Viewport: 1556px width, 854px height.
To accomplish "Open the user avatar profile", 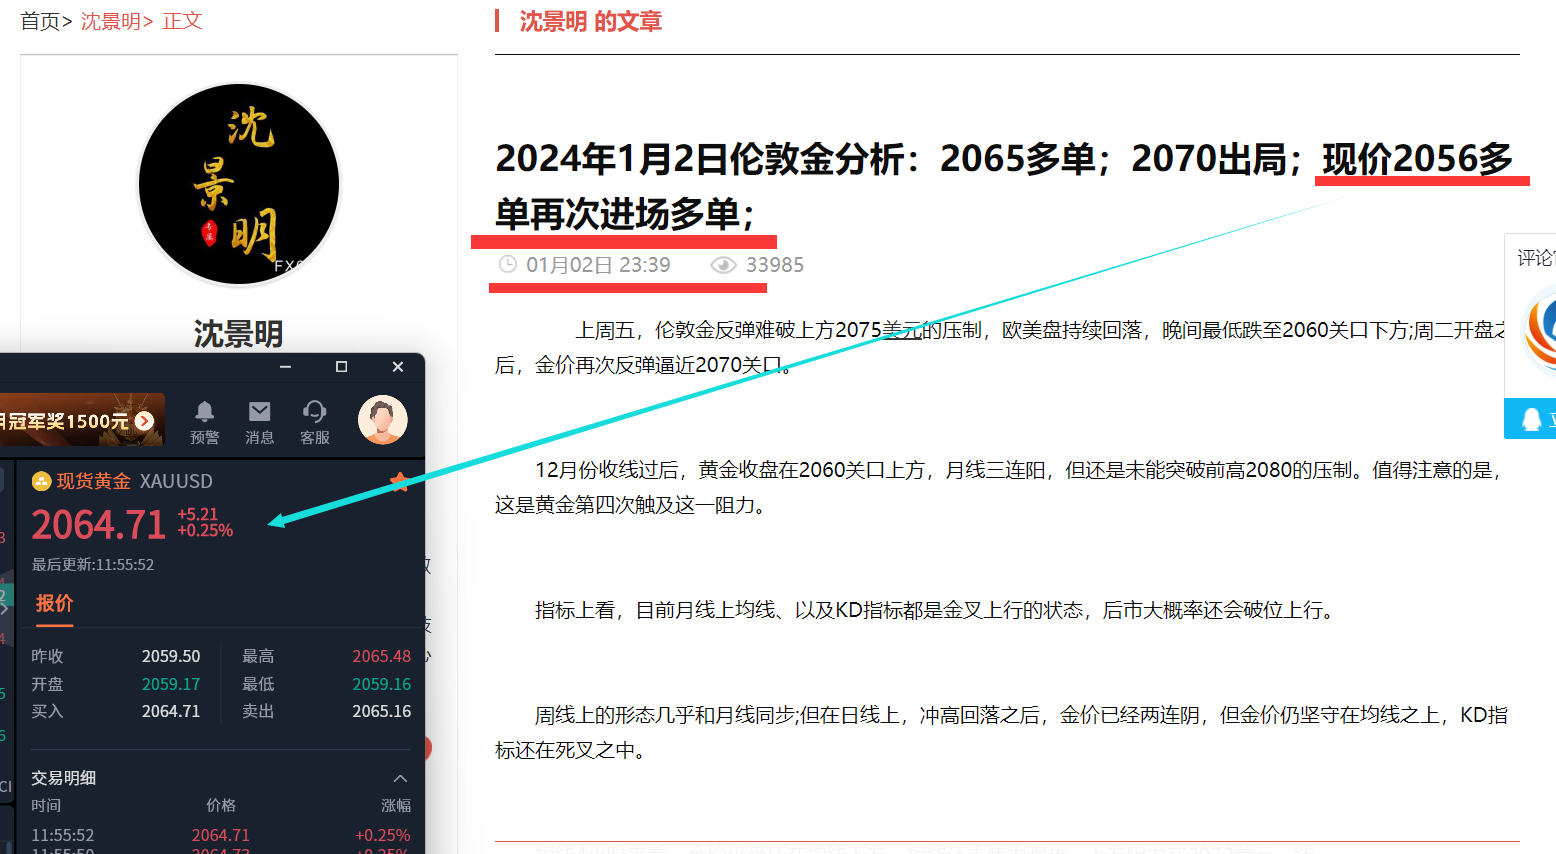I will [x=383, y=419].
